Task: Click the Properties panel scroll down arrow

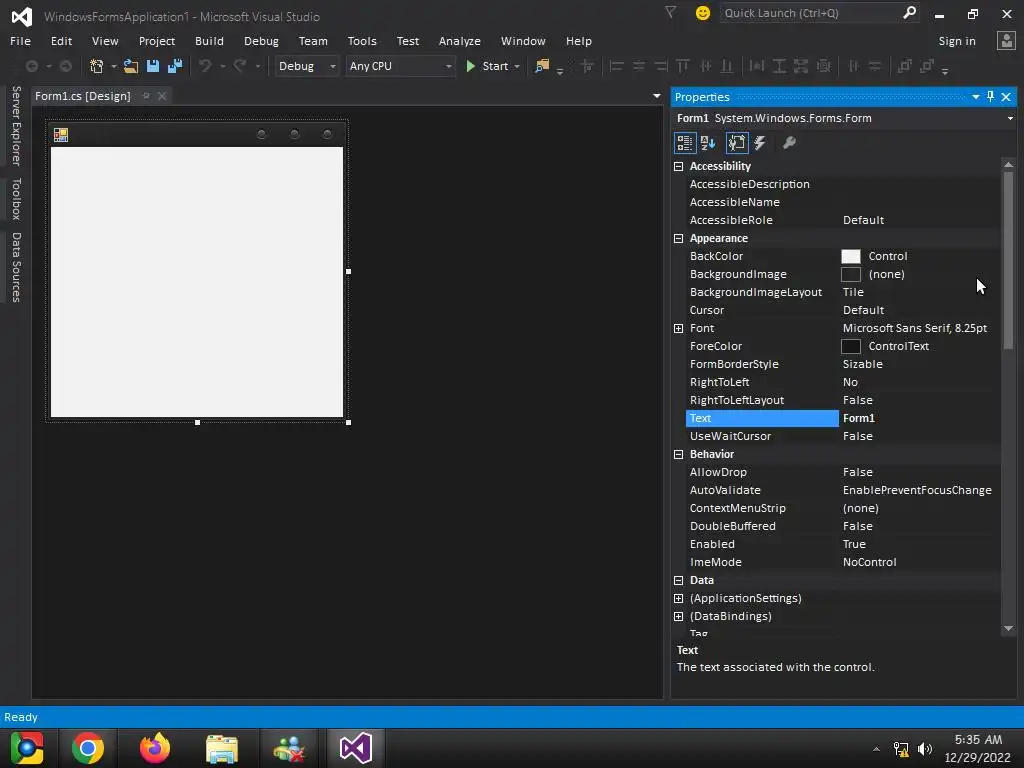Action: point(1008,628)
